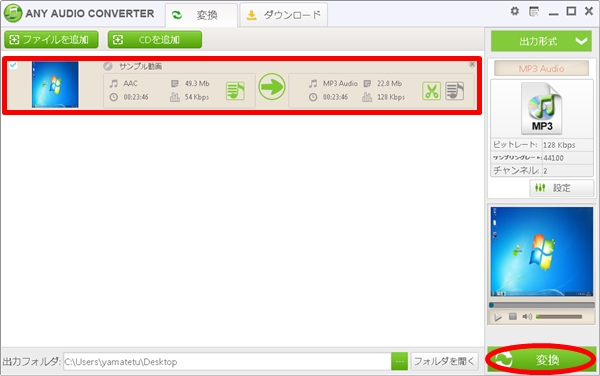The height and width of the screenshot is (376, 600).
Task: Switch to the ダウンロード tab
Action: click(x=284, y=15)
